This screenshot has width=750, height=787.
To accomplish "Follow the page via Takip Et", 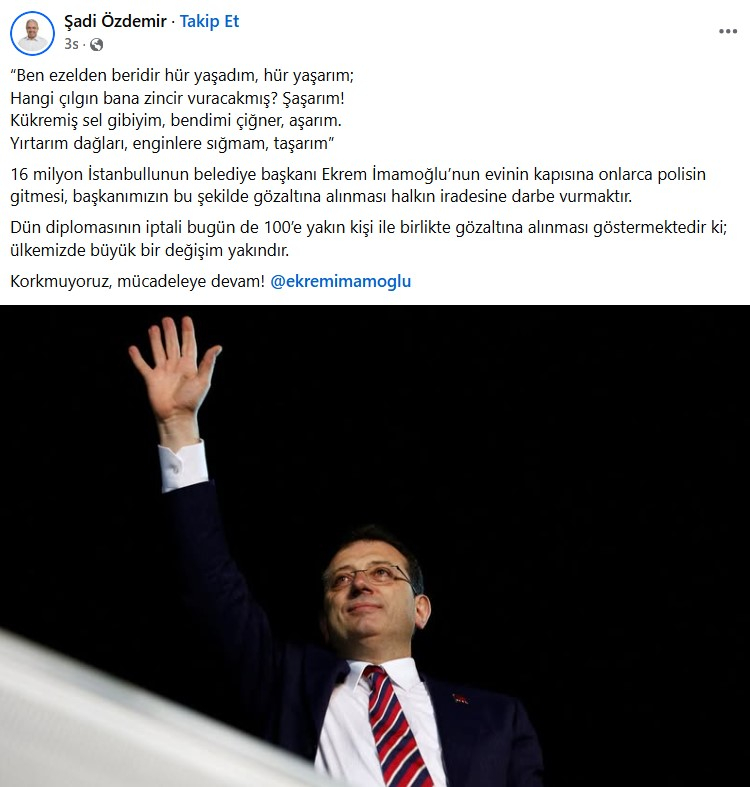I will pyautogui.click(x=209, y=22).
